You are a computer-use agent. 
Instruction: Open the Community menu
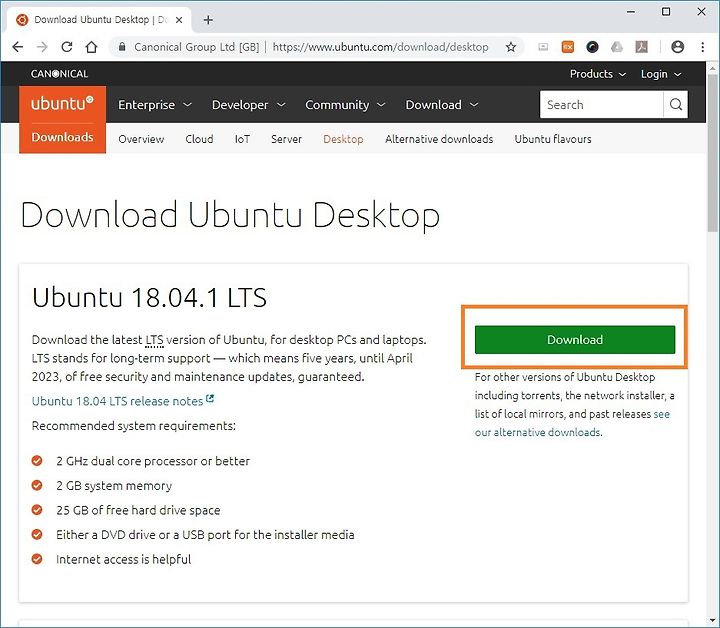click(345, 105)
